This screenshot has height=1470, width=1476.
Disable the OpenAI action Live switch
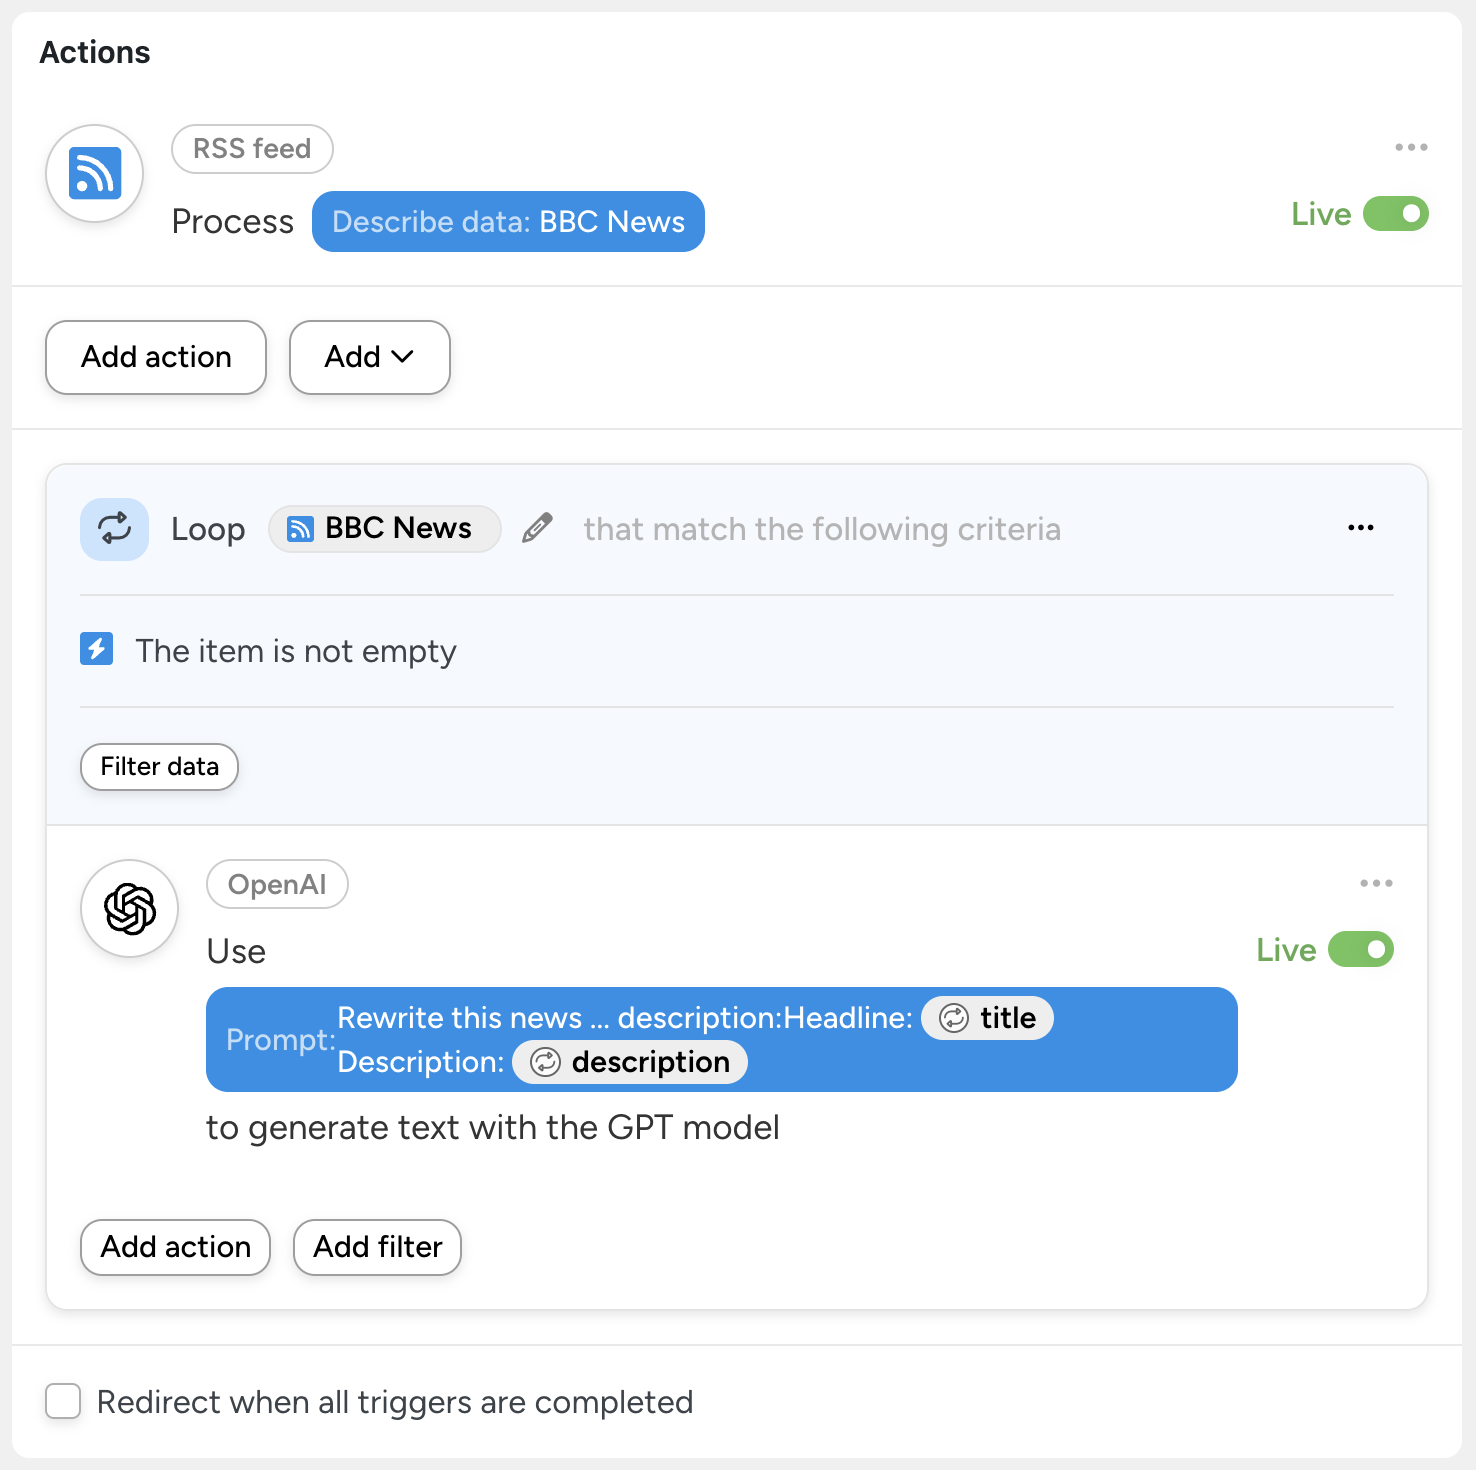(1361, 949)
